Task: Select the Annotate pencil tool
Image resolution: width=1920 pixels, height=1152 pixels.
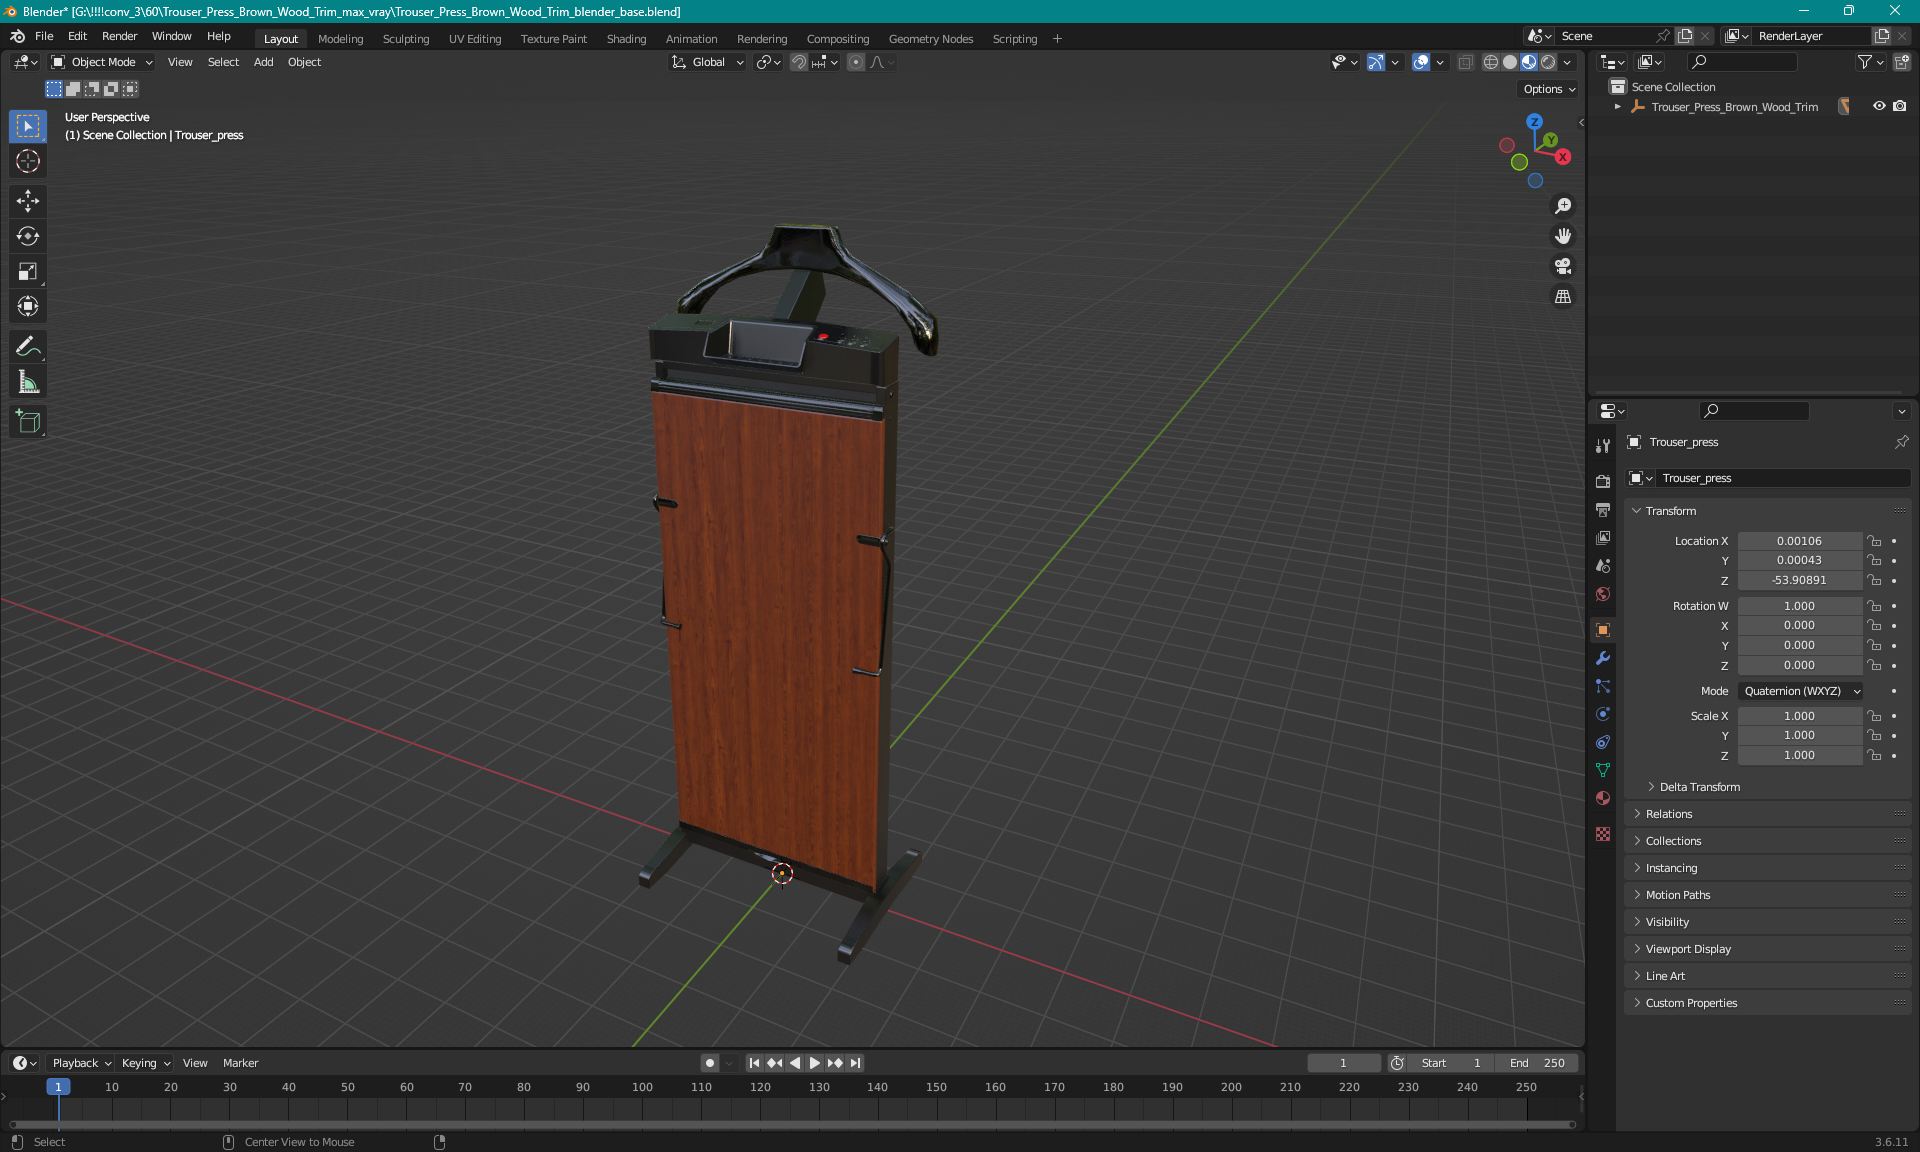Action: point(28,347)
